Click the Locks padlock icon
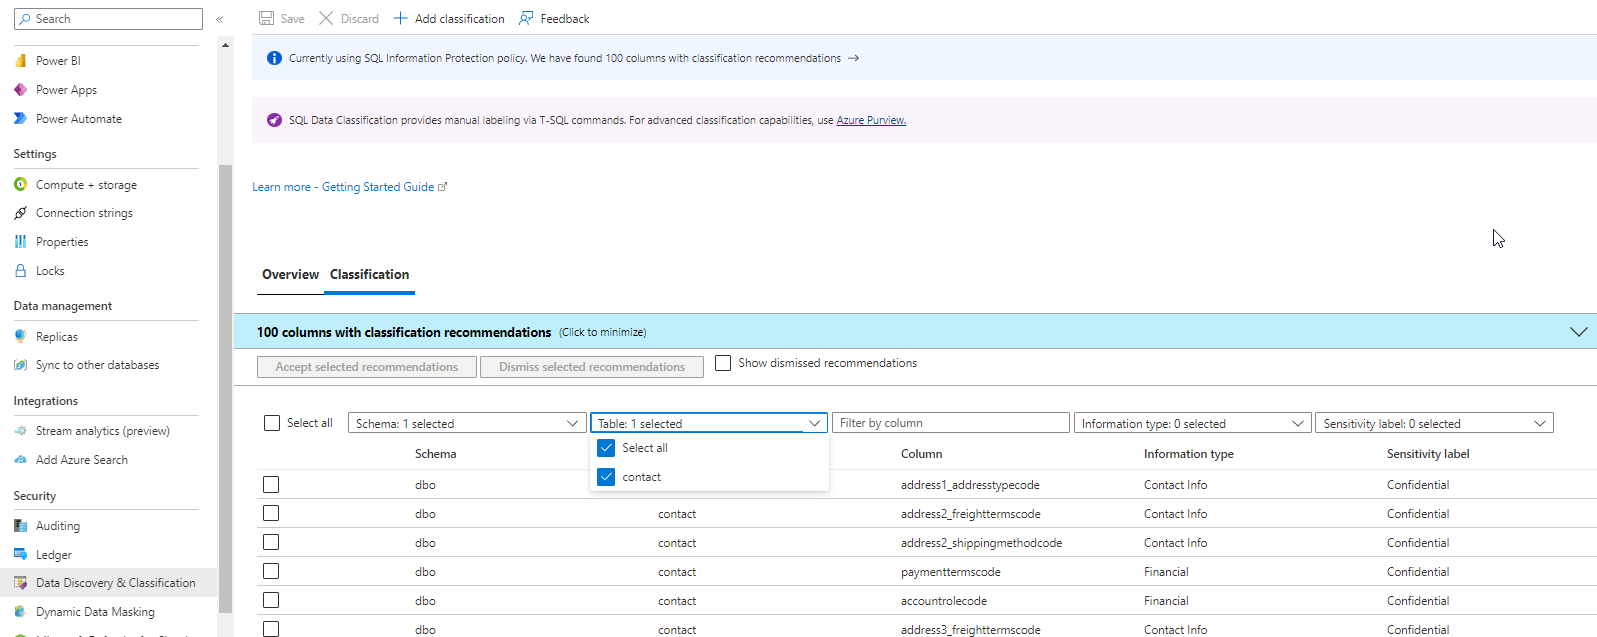 click(20, 271)
